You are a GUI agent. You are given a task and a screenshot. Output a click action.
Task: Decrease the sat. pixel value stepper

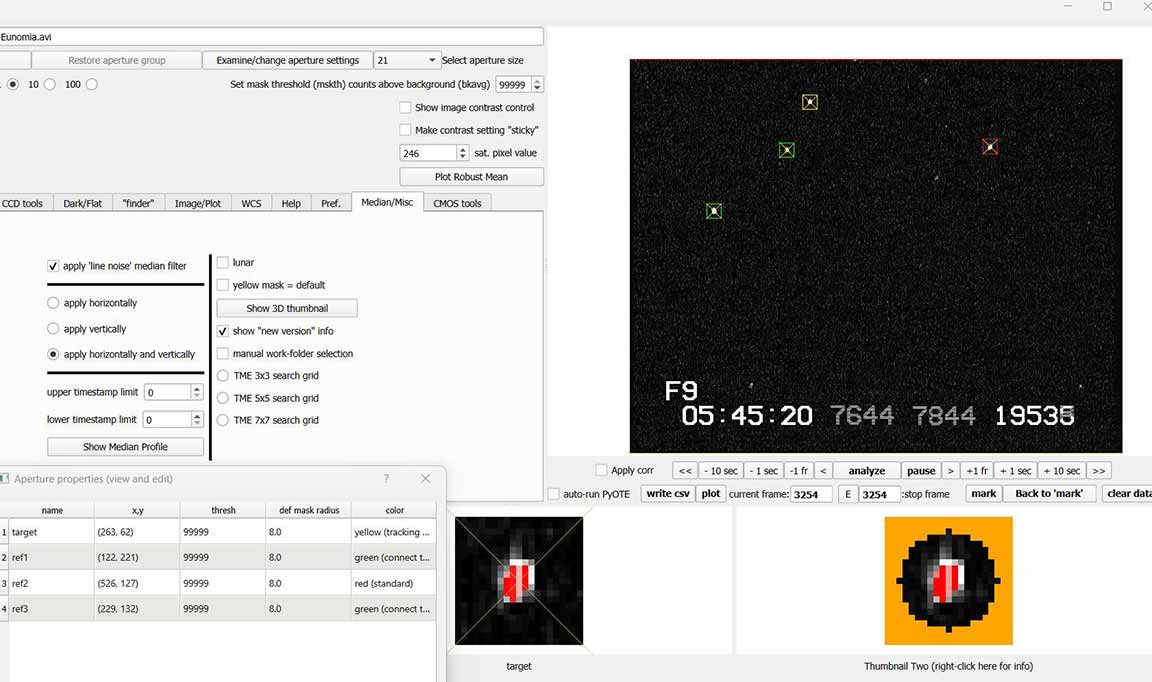[462, 157]
